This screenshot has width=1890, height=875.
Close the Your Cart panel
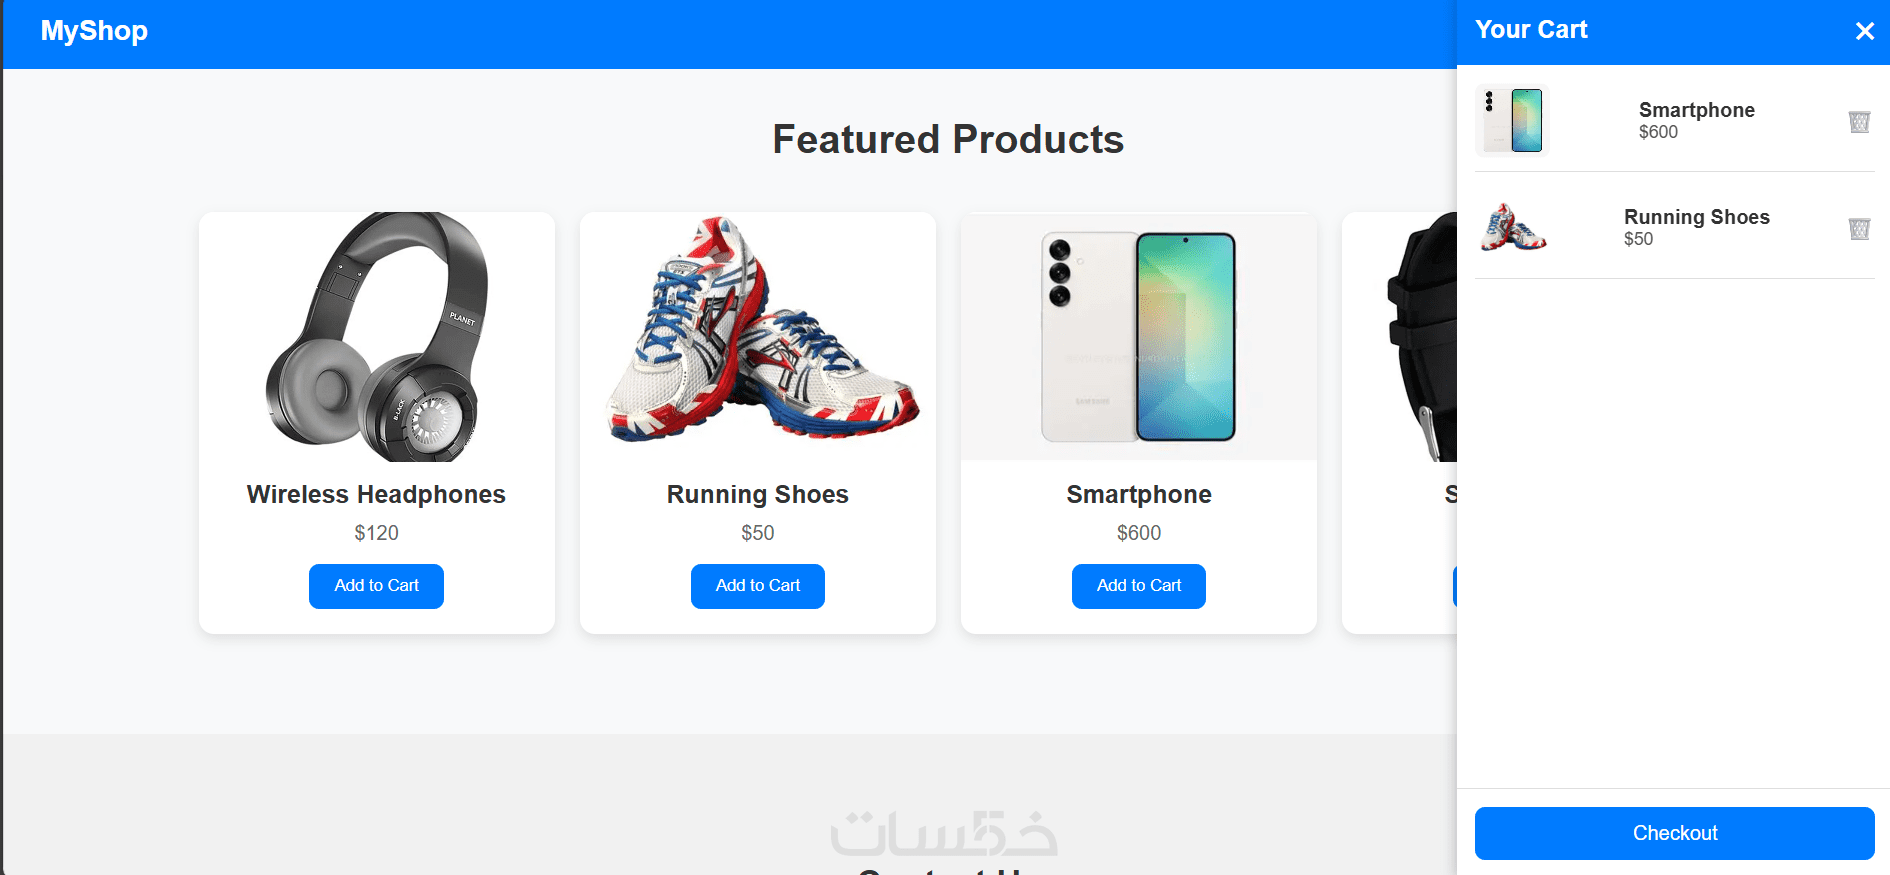(1864, 31)
